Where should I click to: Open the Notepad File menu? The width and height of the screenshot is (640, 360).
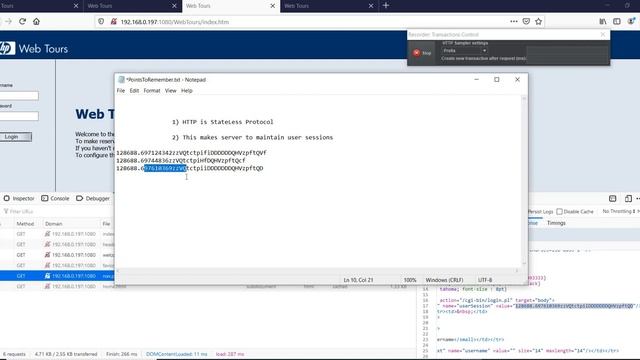pos(121,91)
